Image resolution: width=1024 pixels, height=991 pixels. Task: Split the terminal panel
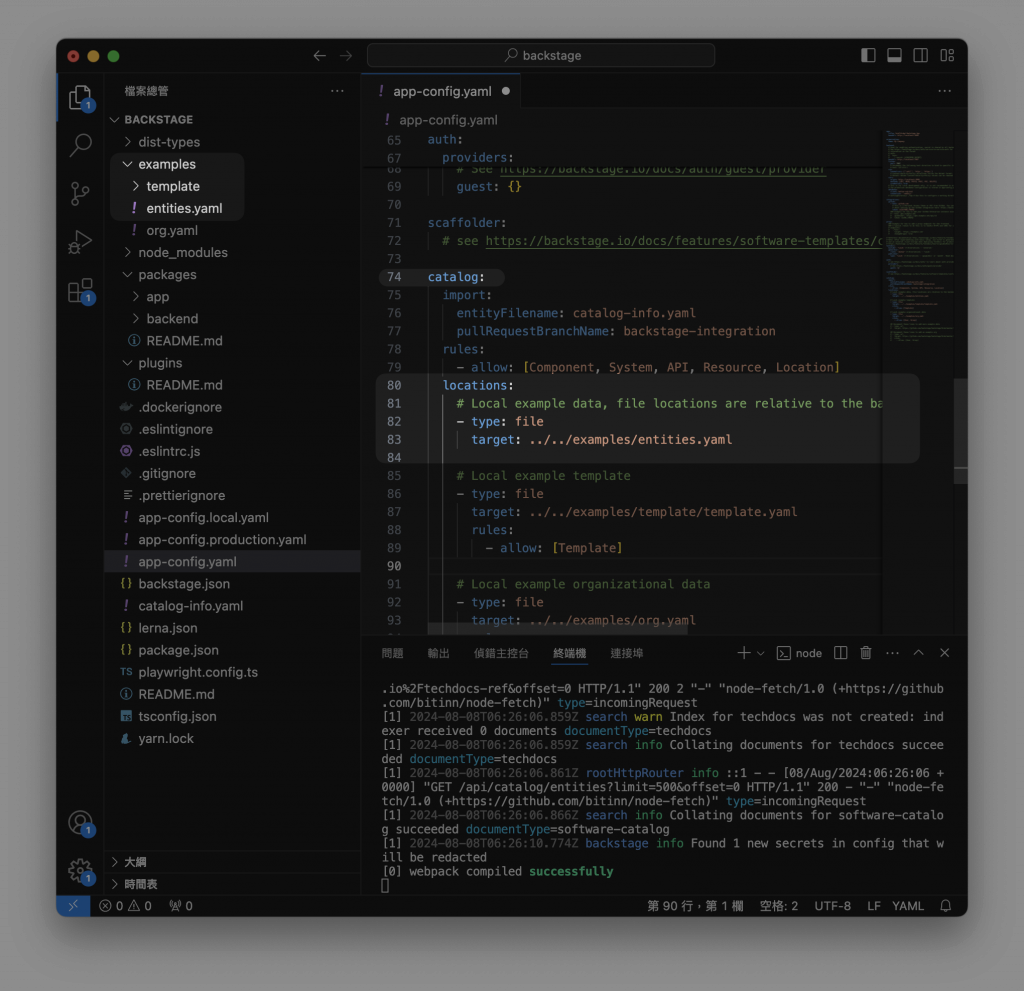(x=840, y=653)
